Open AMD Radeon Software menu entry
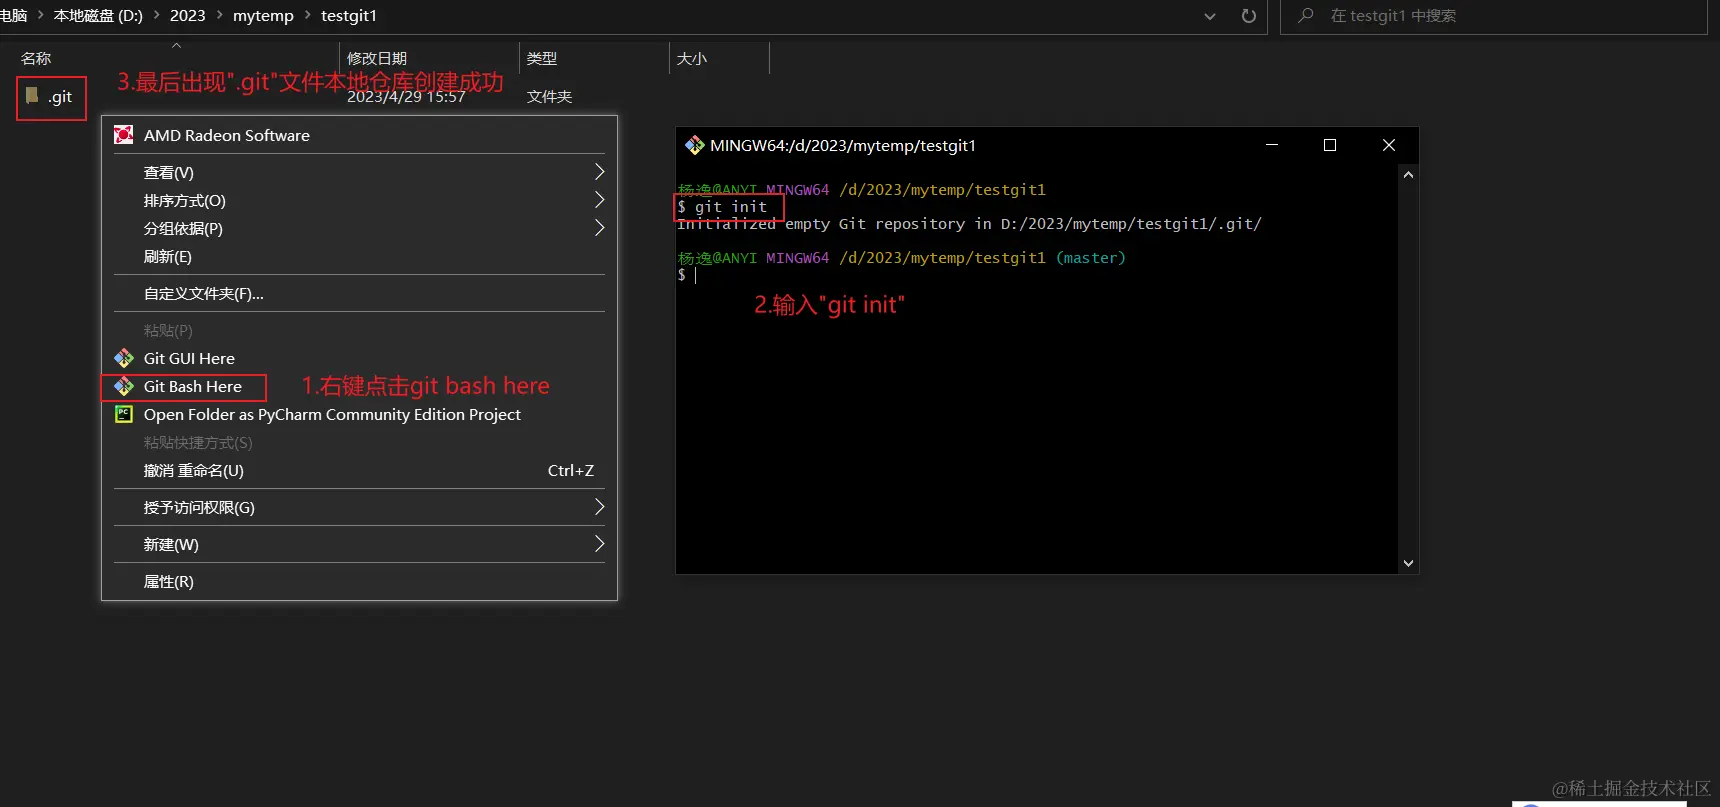1720x807 pixels. 359,135
